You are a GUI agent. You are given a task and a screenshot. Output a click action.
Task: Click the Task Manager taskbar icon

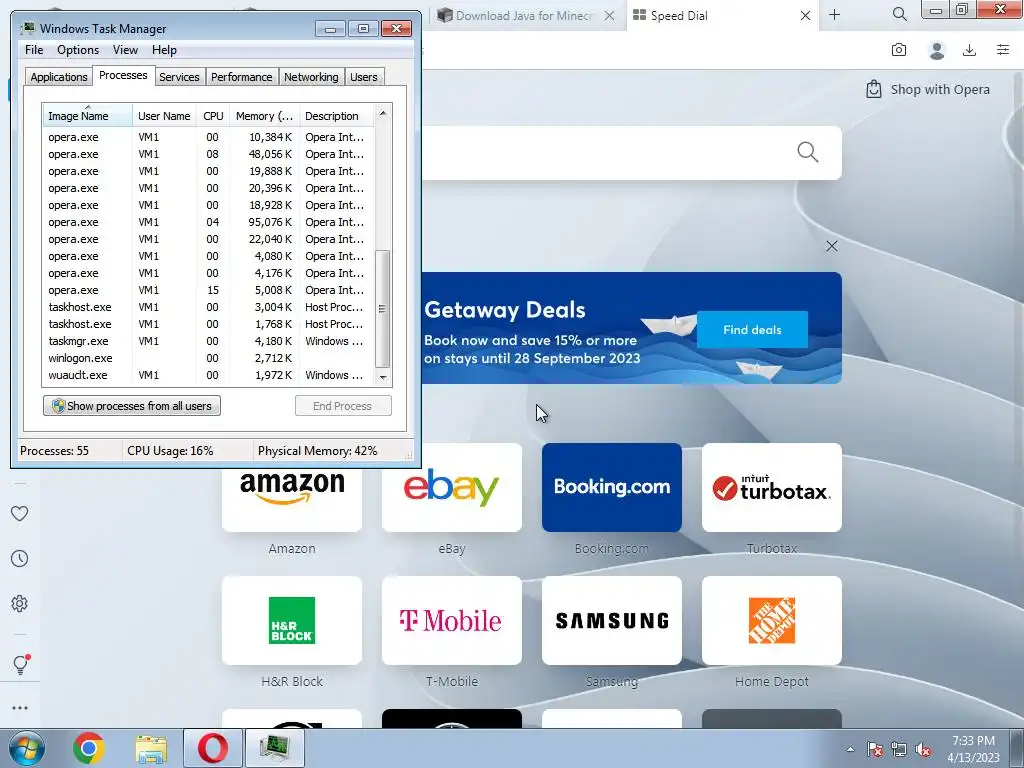point(274,748)
